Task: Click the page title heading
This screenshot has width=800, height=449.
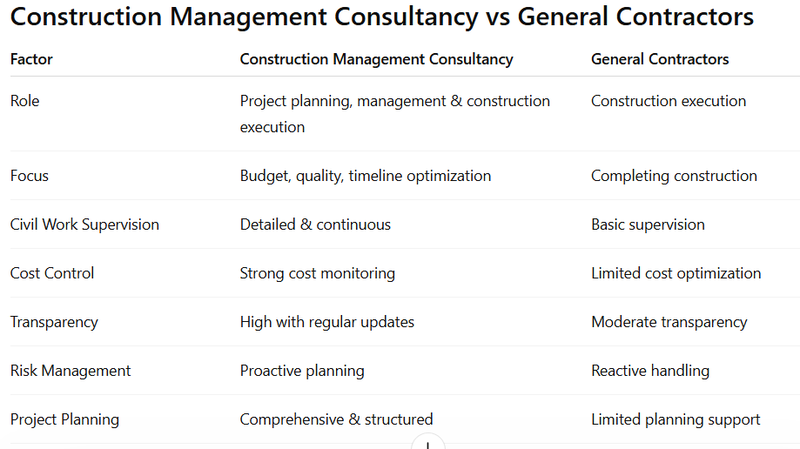Action: coord(382,18)
